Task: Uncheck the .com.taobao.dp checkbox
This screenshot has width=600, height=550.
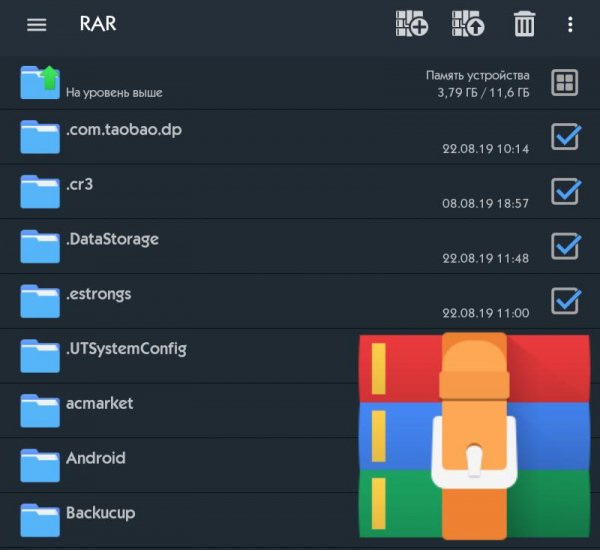Action: click(x=566, y=137)
